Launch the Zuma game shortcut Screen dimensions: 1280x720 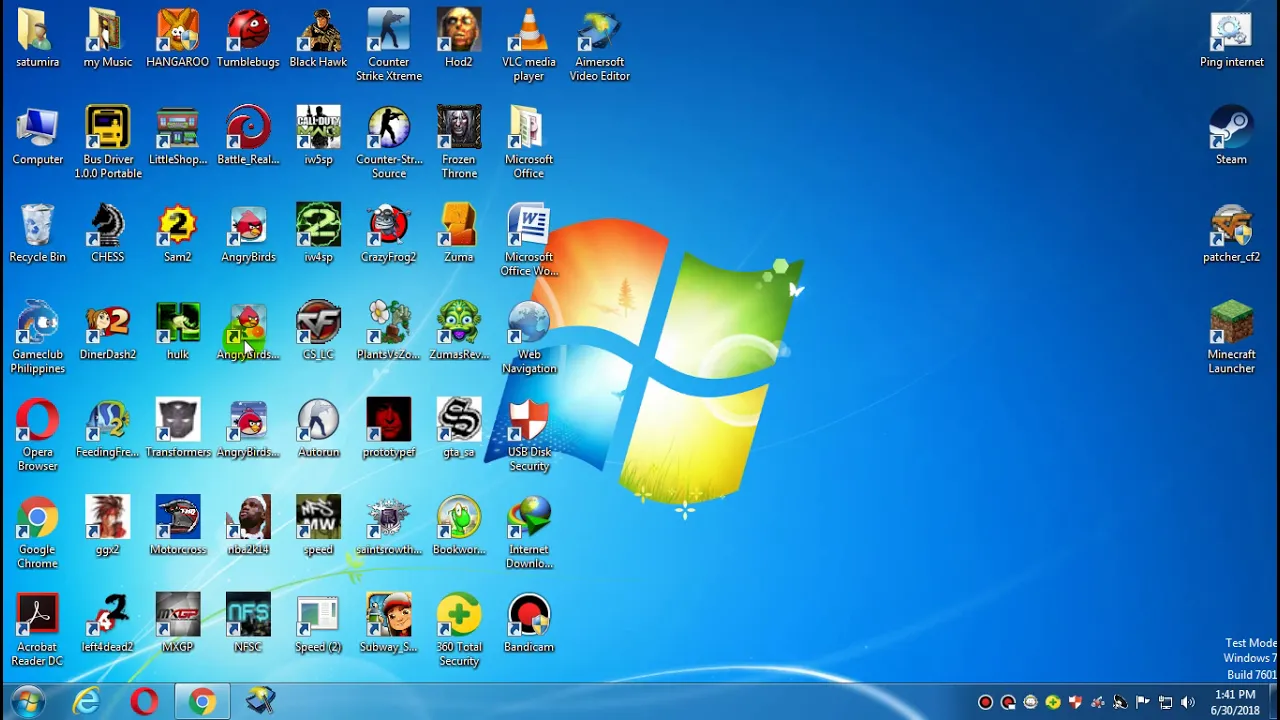459,234
